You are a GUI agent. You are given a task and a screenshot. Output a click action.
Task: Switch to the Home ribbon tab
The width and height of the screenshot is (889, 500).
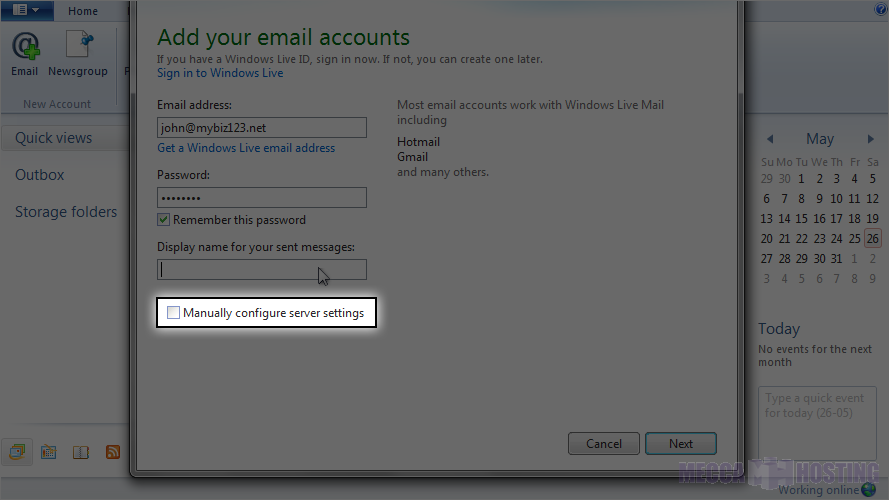pos(83,11)
